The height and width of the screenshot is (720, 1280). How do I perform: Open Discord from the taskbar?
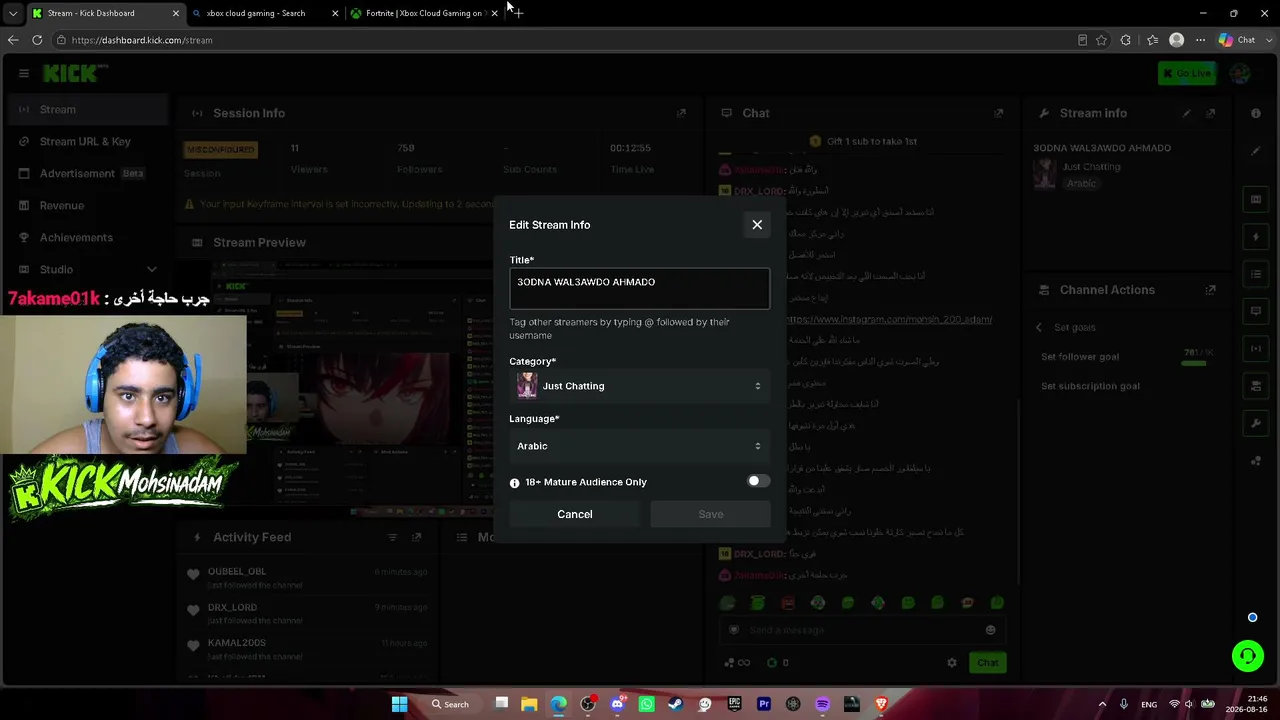[617, 704]
